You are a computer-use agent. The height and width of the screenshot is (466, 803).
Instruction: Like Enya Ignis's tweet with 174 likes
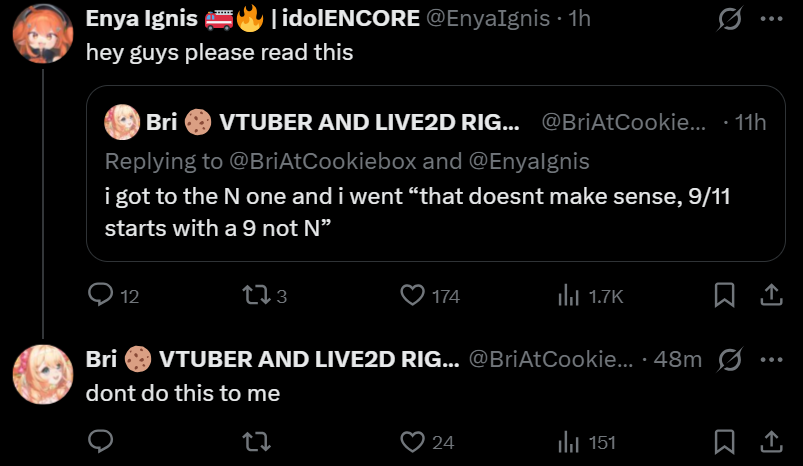(x=412, y=295)
